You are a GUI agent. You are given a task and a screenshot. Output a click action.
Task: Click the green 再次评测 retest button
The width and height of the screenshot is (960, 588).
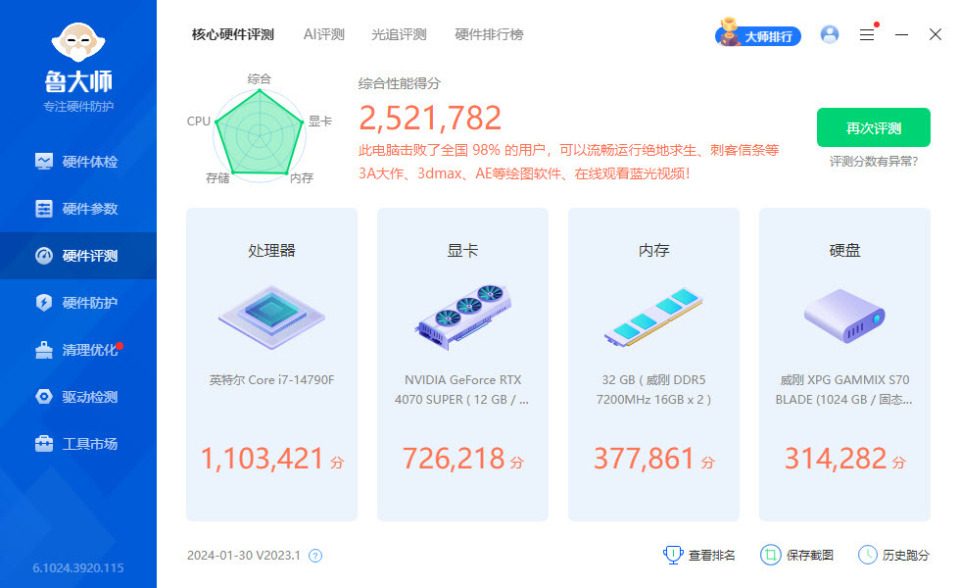[874, 127]
